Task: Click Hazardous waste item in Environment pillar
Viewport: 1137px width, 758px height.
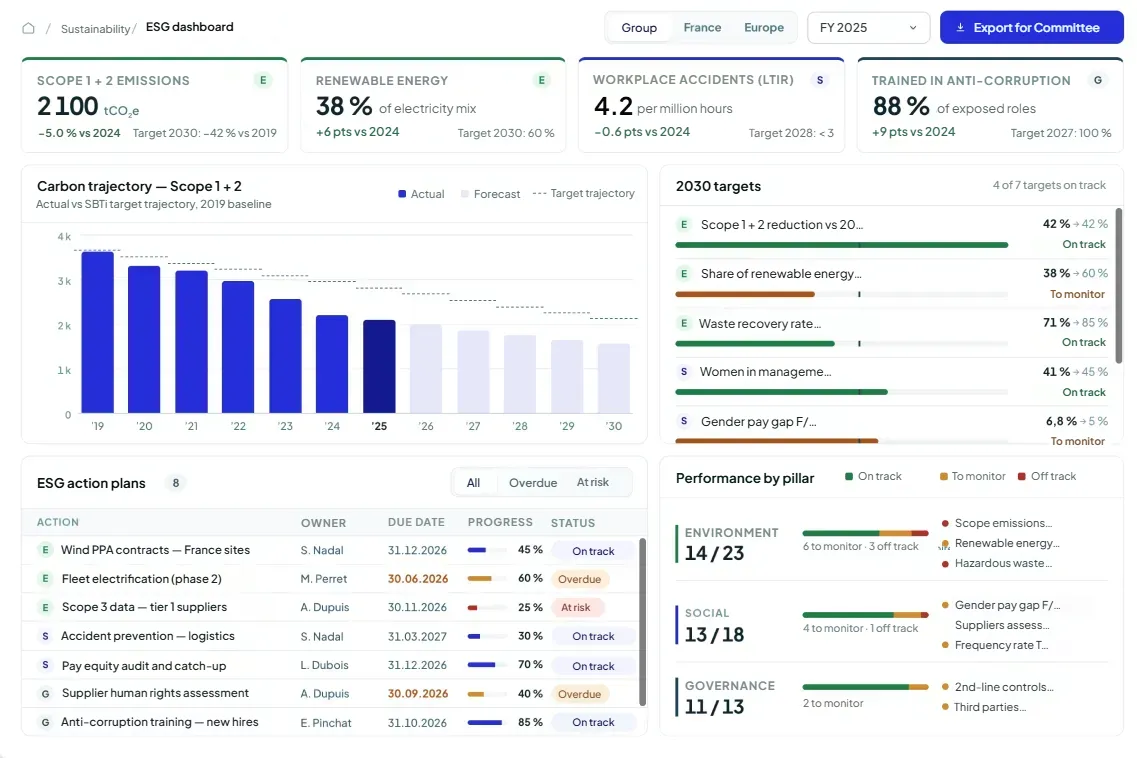Action: point(997,563)
